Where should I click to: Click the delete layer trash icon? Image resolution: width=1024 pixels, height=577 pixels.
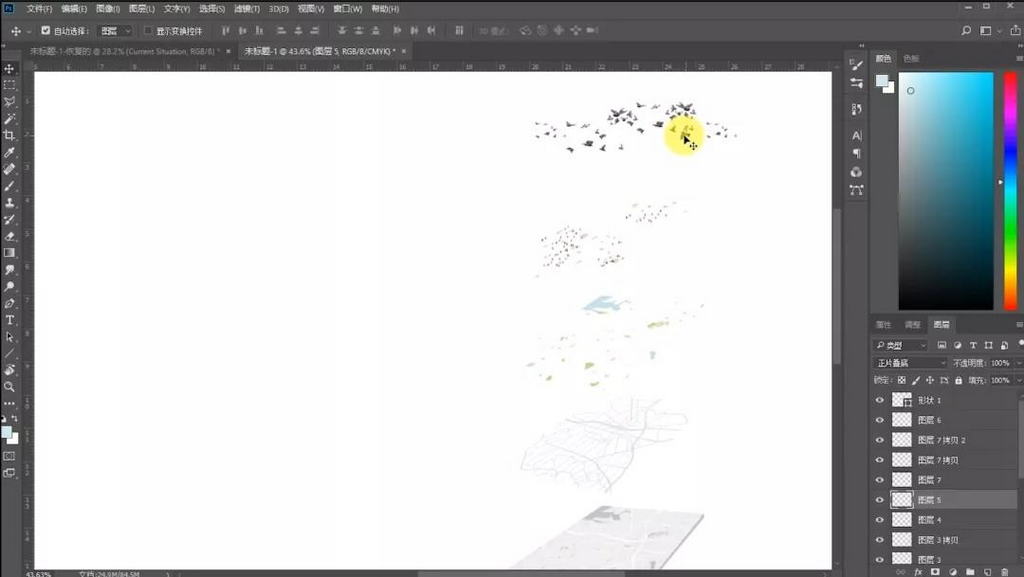1004,572
